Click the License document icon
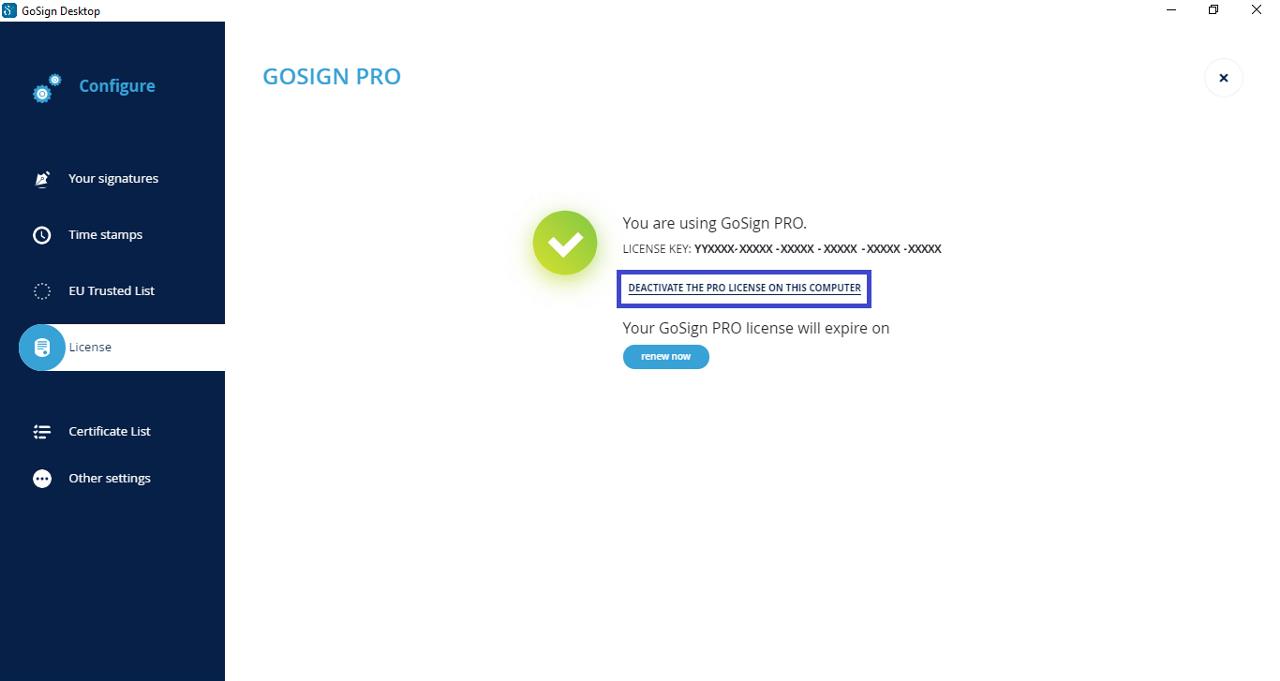 tap(42, 347)
